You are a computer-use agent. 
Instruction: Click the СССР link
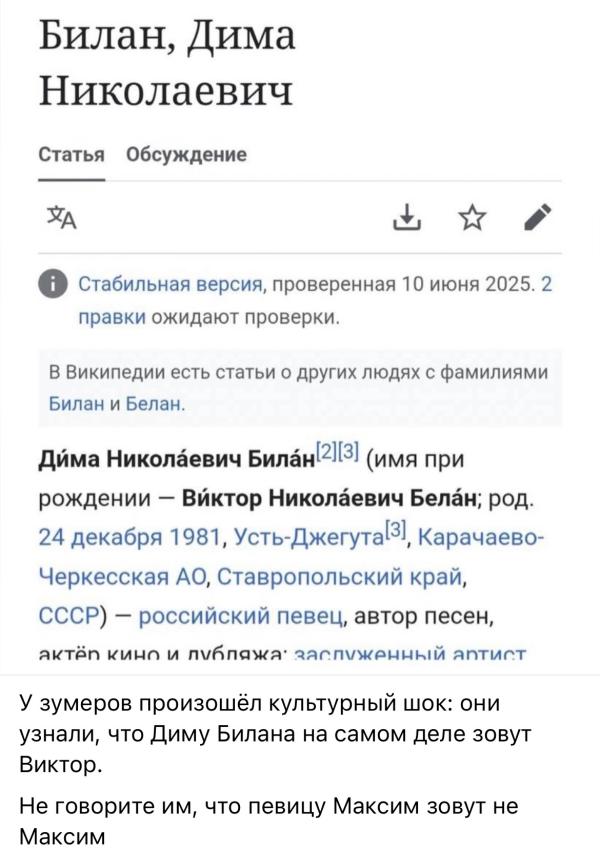tap(70, 613)
